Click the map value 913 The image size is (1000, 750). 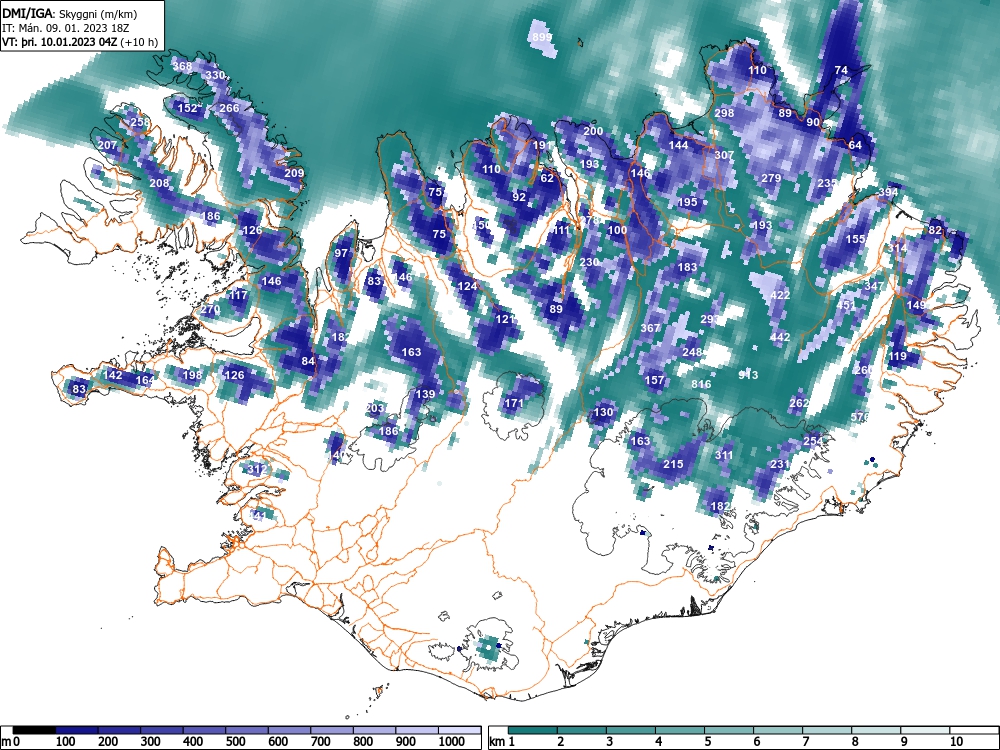(748, 374)
